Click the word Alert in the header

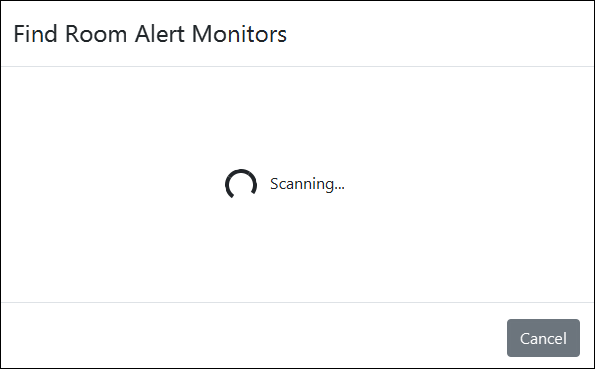160,34
